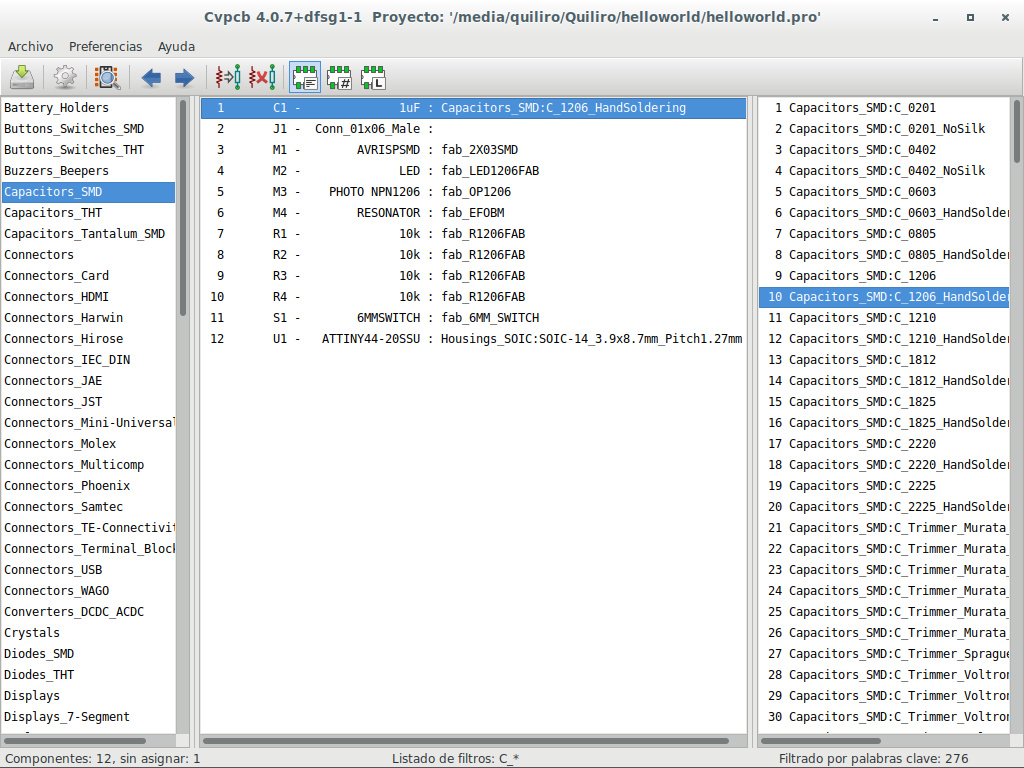Select component row C1 1uF
Viewport: 1024px width, 768px height.
point(473,108)
